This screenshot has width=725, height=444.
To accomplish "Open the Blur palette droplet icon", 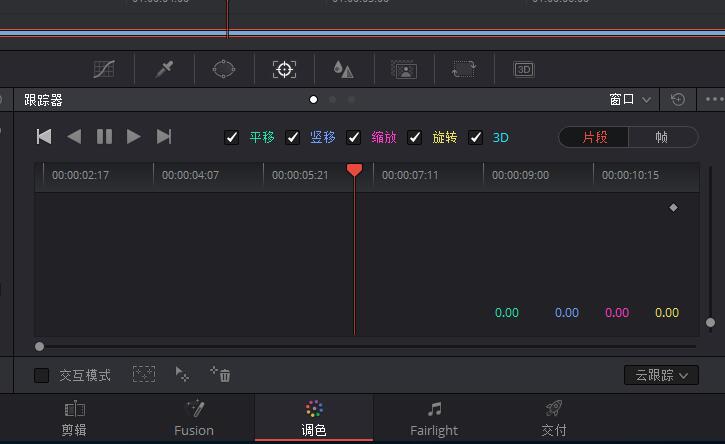I will (x=344, y=69).
